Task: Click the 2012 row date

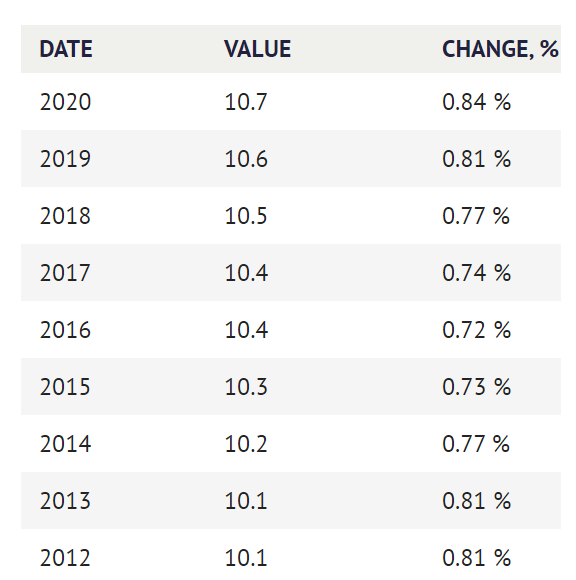Action: click(65, 557)
